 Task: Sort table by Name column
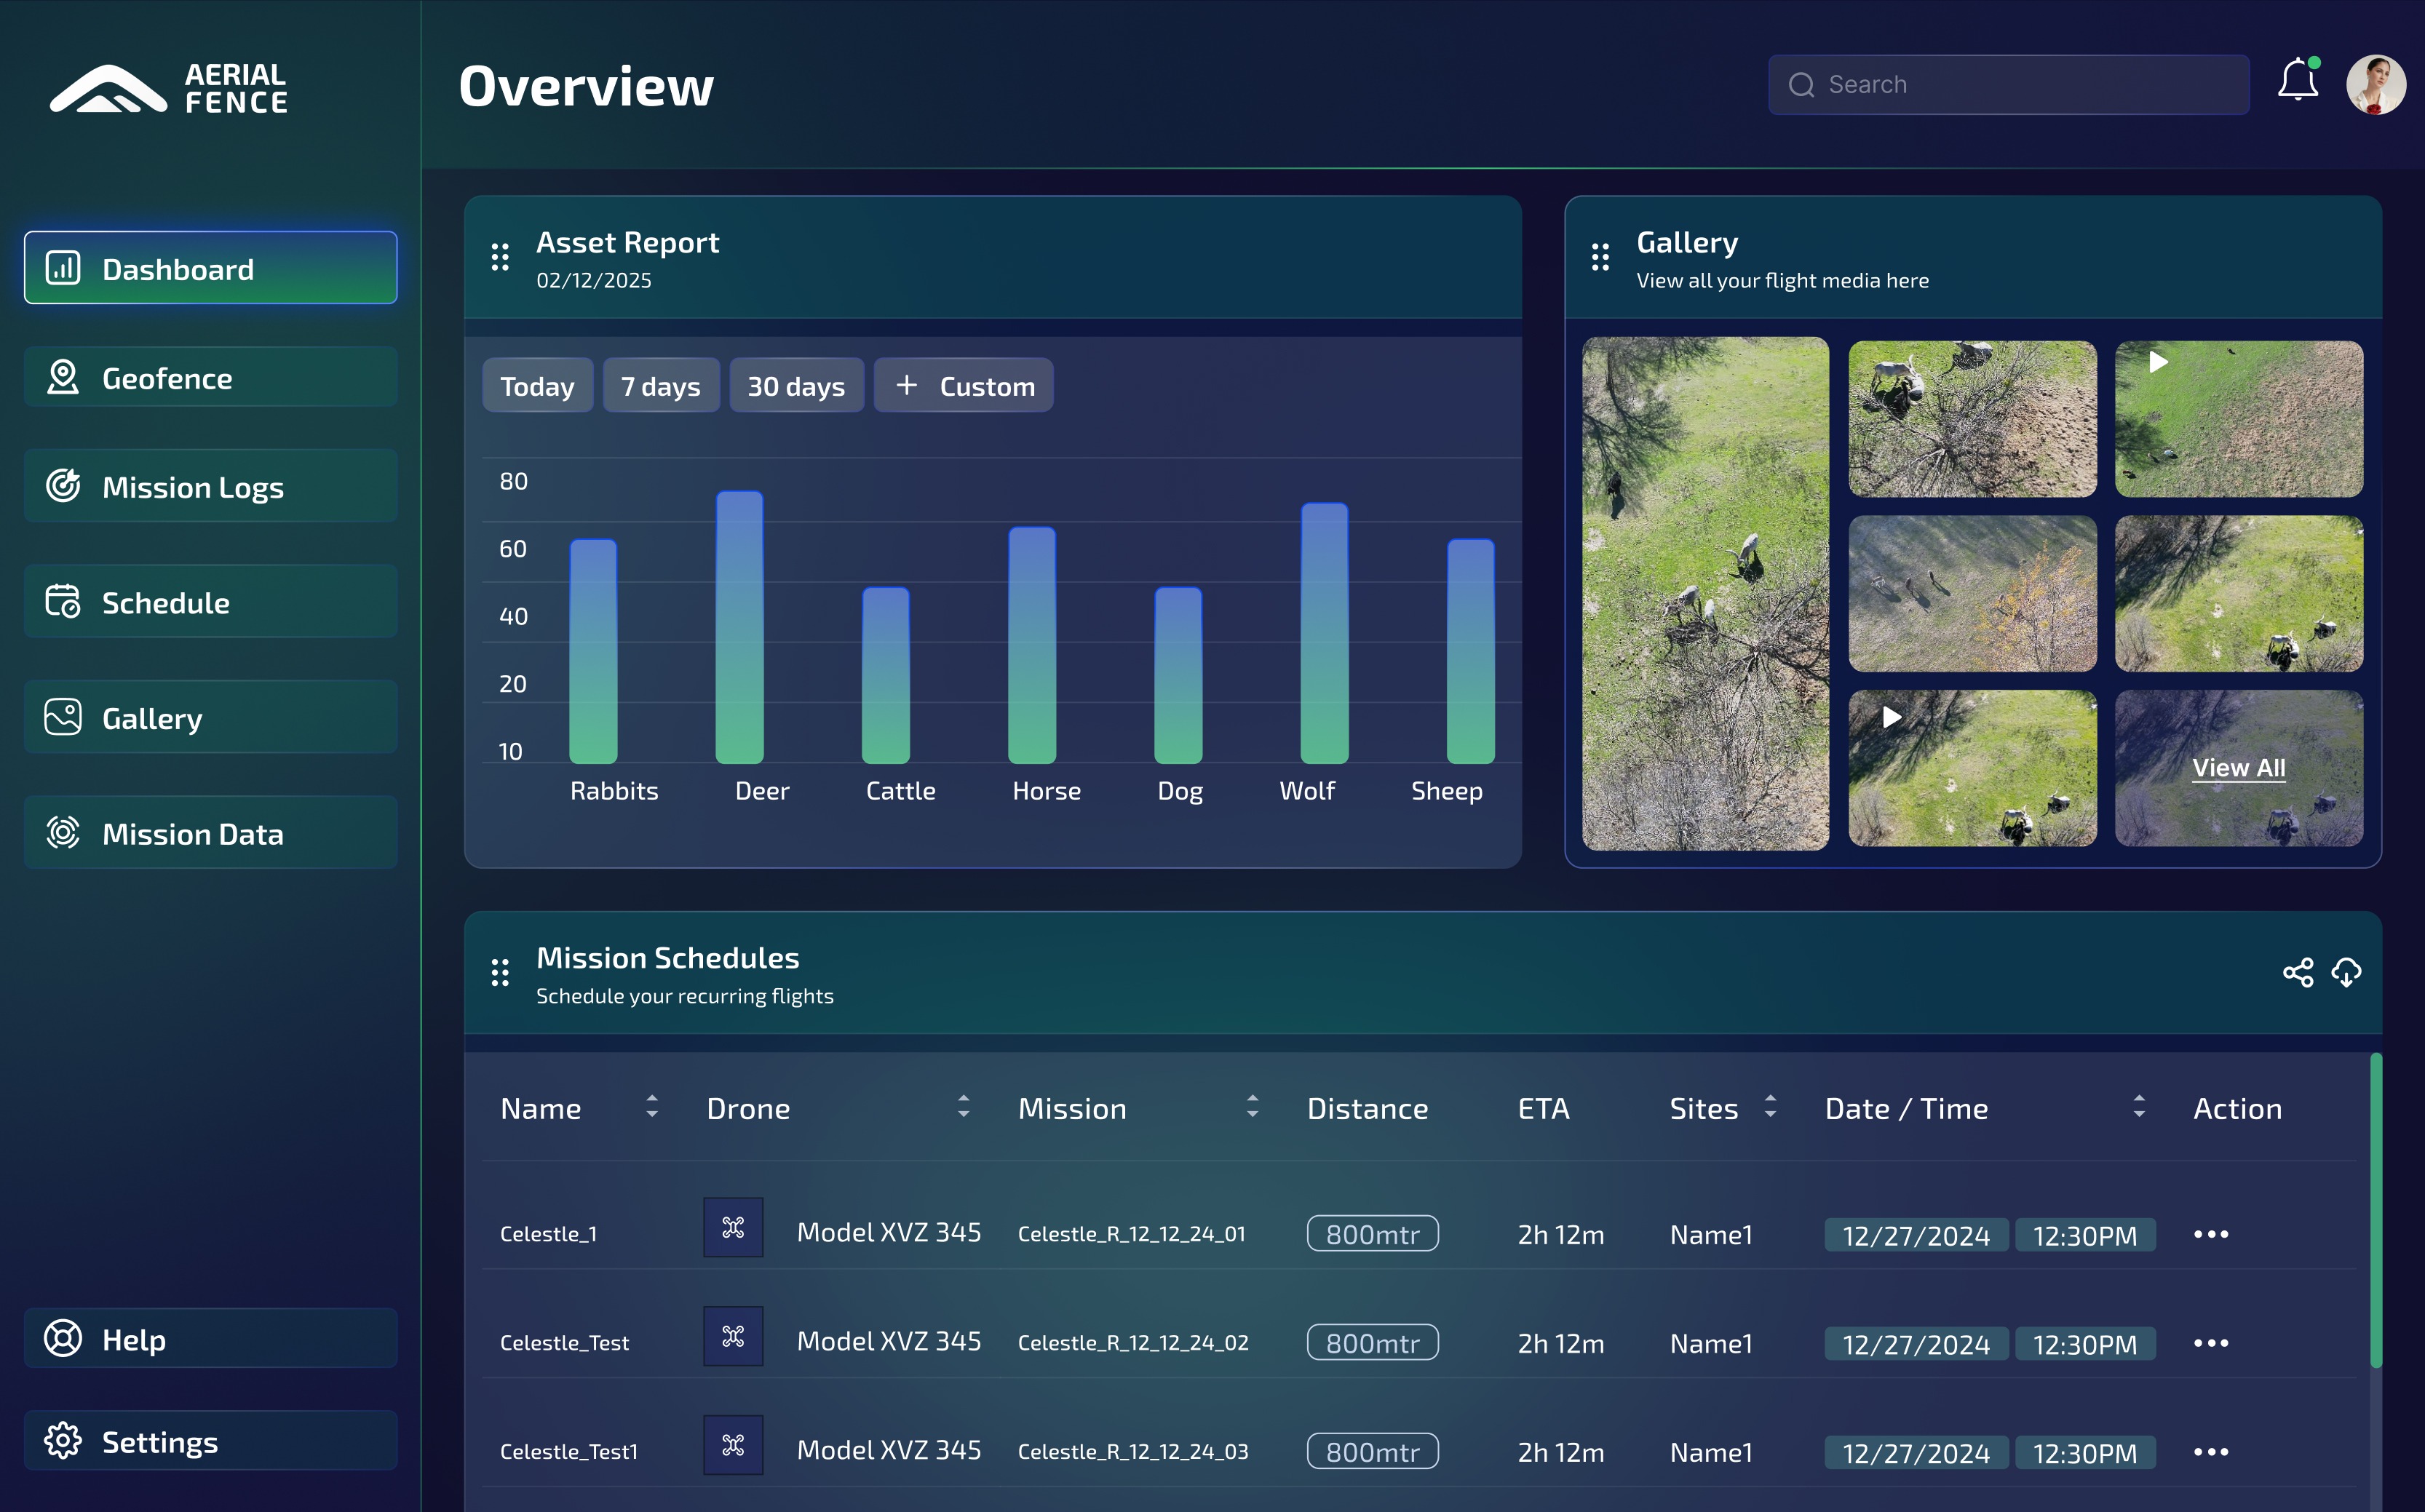click(x=652, y=1106)
